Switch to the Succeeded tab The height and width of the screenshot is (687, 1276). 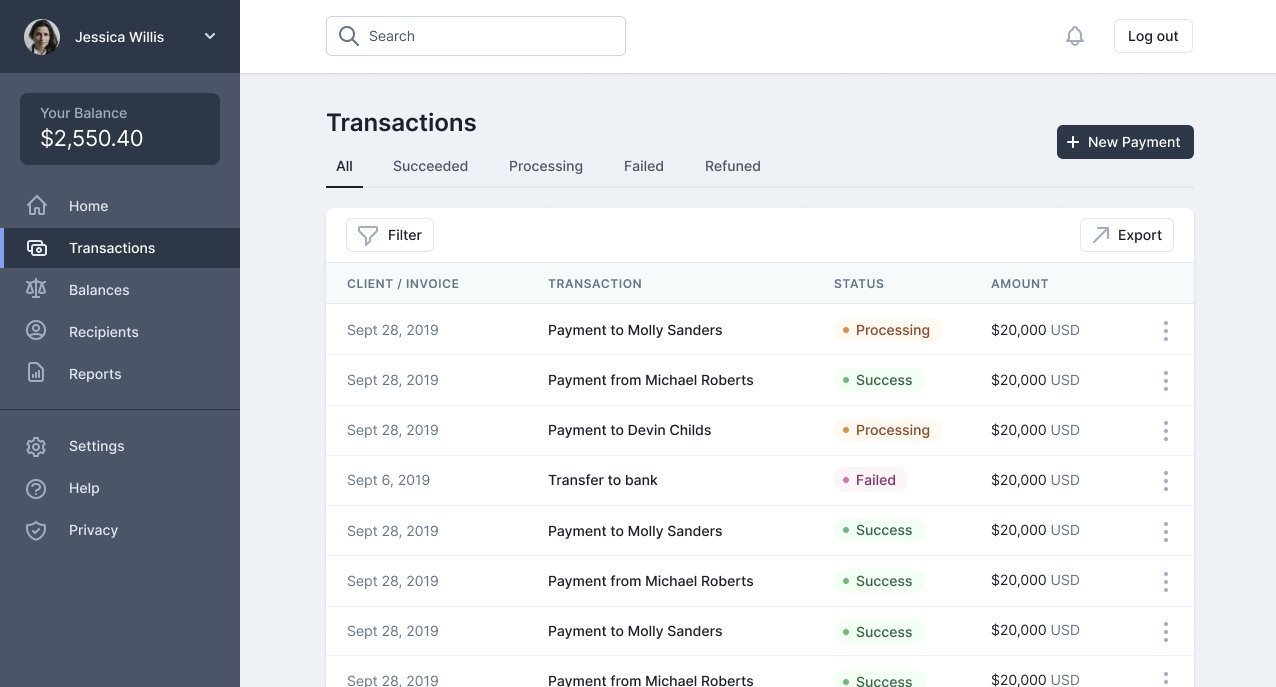tap(430, 166)
